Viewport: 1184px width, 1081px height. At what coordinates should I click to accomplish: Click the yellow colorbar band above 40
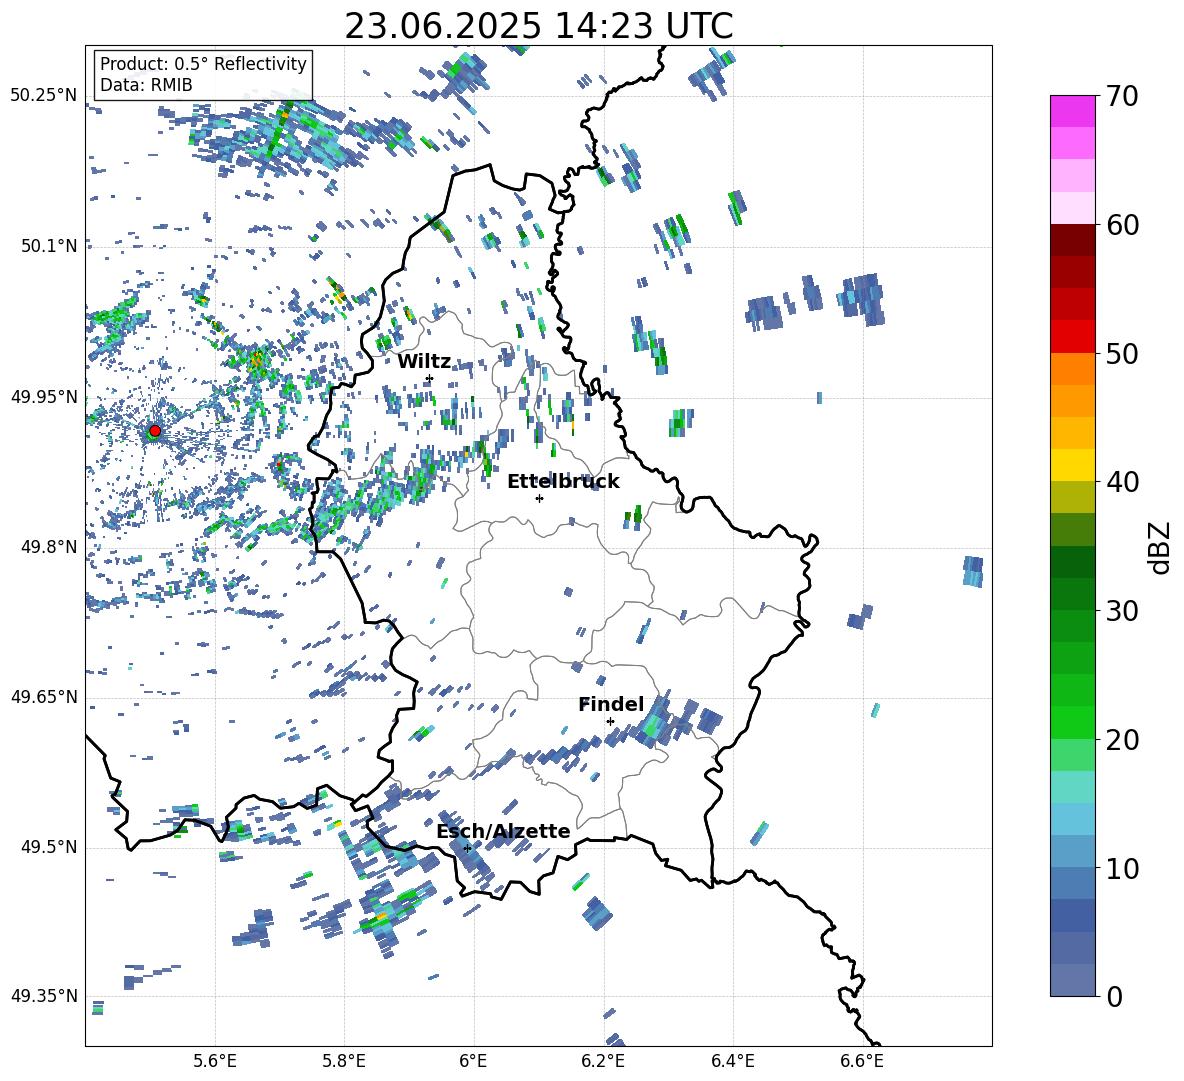1072,465
